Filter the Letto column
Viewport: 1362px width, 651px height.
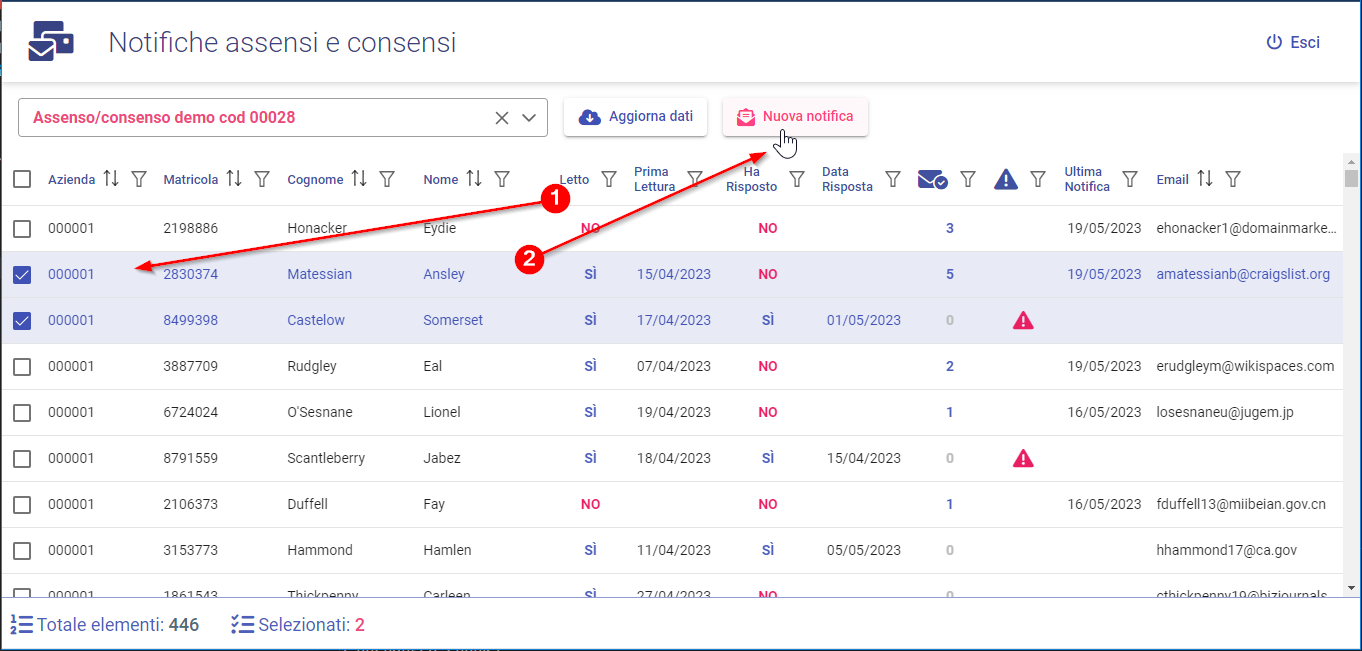608,179
